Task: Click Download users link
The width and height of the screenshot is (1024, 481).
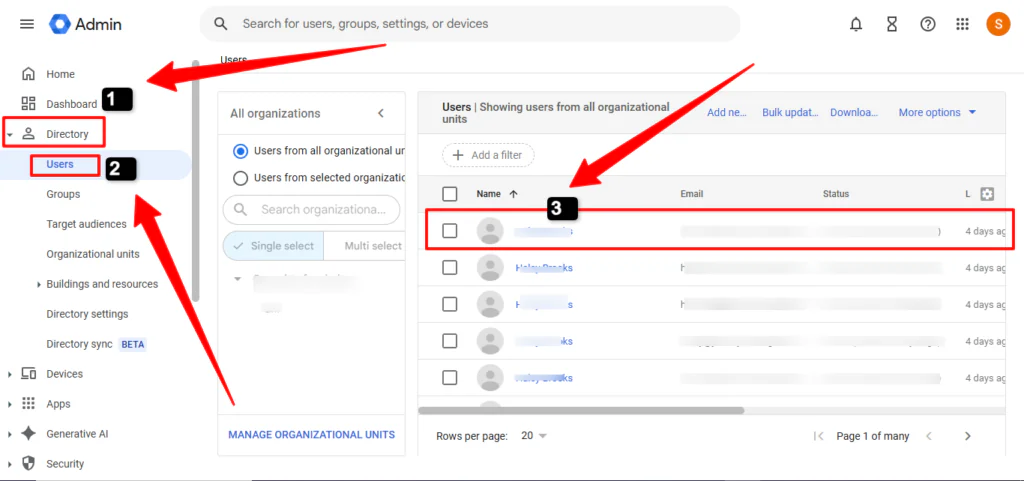Action: pos(854,112)
